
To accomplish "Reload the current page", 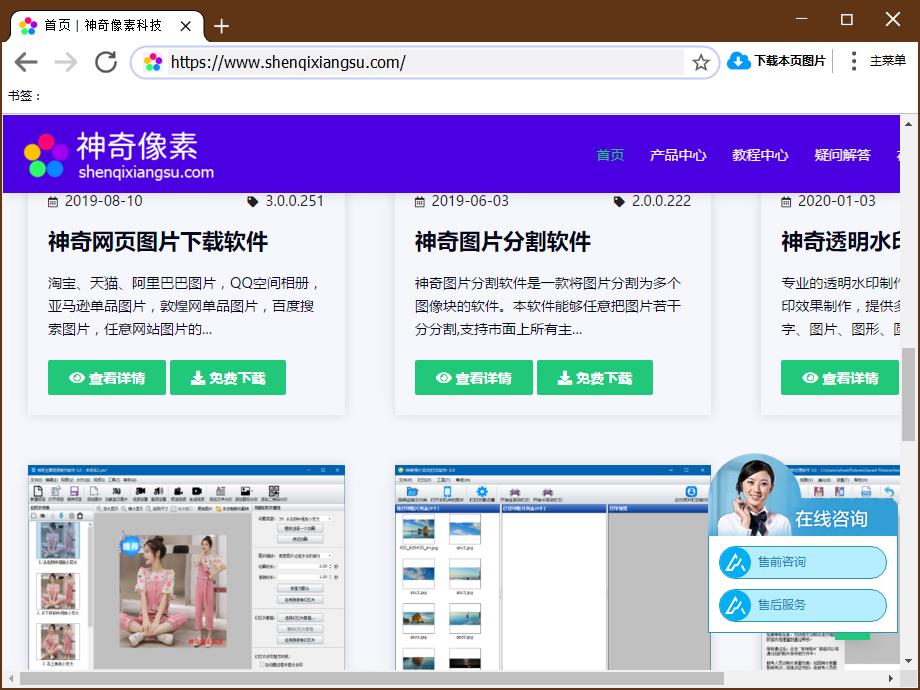I will pyautogui.click(x=106, y=62).
